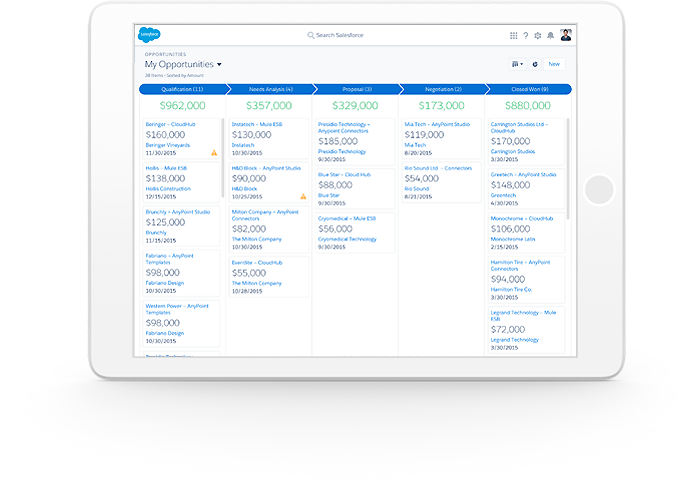This screenshot has height=494, width=699.
Task: Open Carrington Studios Ltd - CloudHub opportunity
Action: [x=519, y=128]
